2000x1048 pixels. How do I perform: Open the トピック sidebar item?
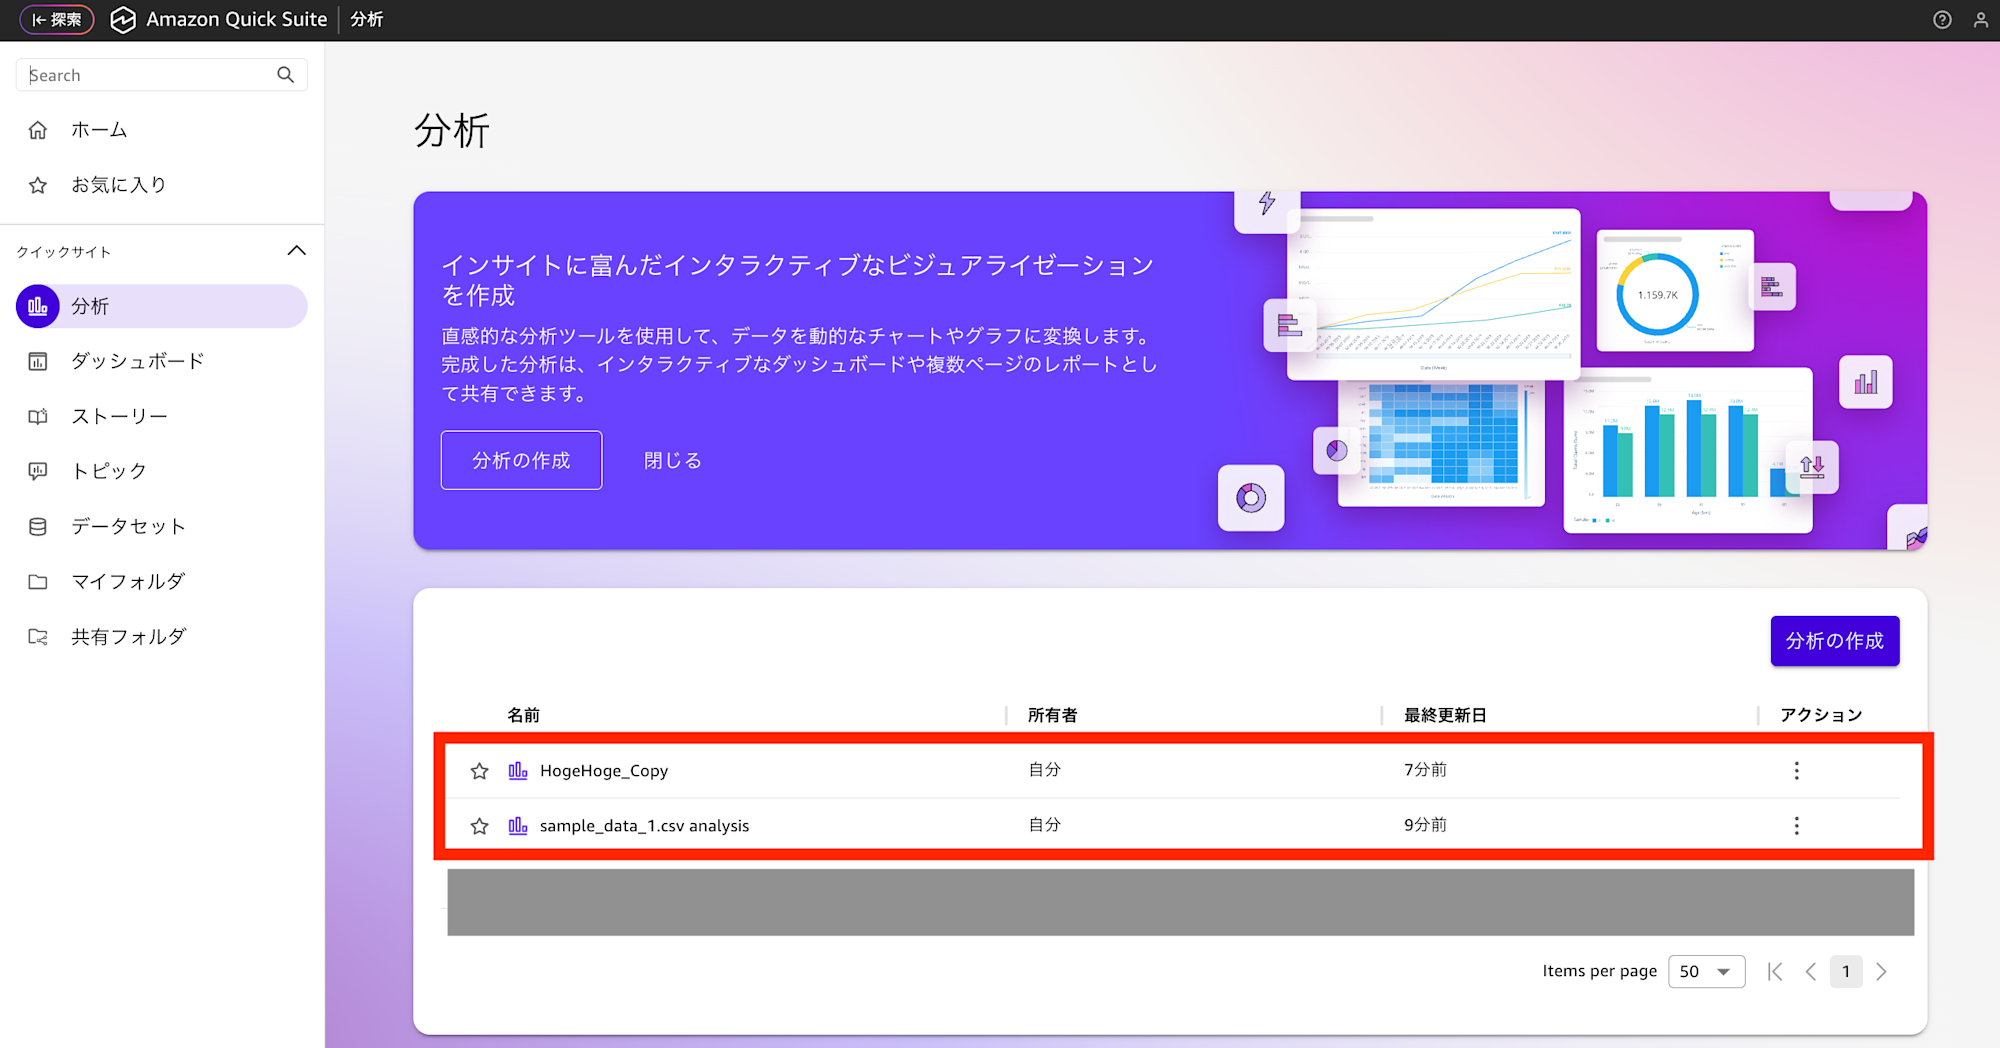click(x=105, y=471)
